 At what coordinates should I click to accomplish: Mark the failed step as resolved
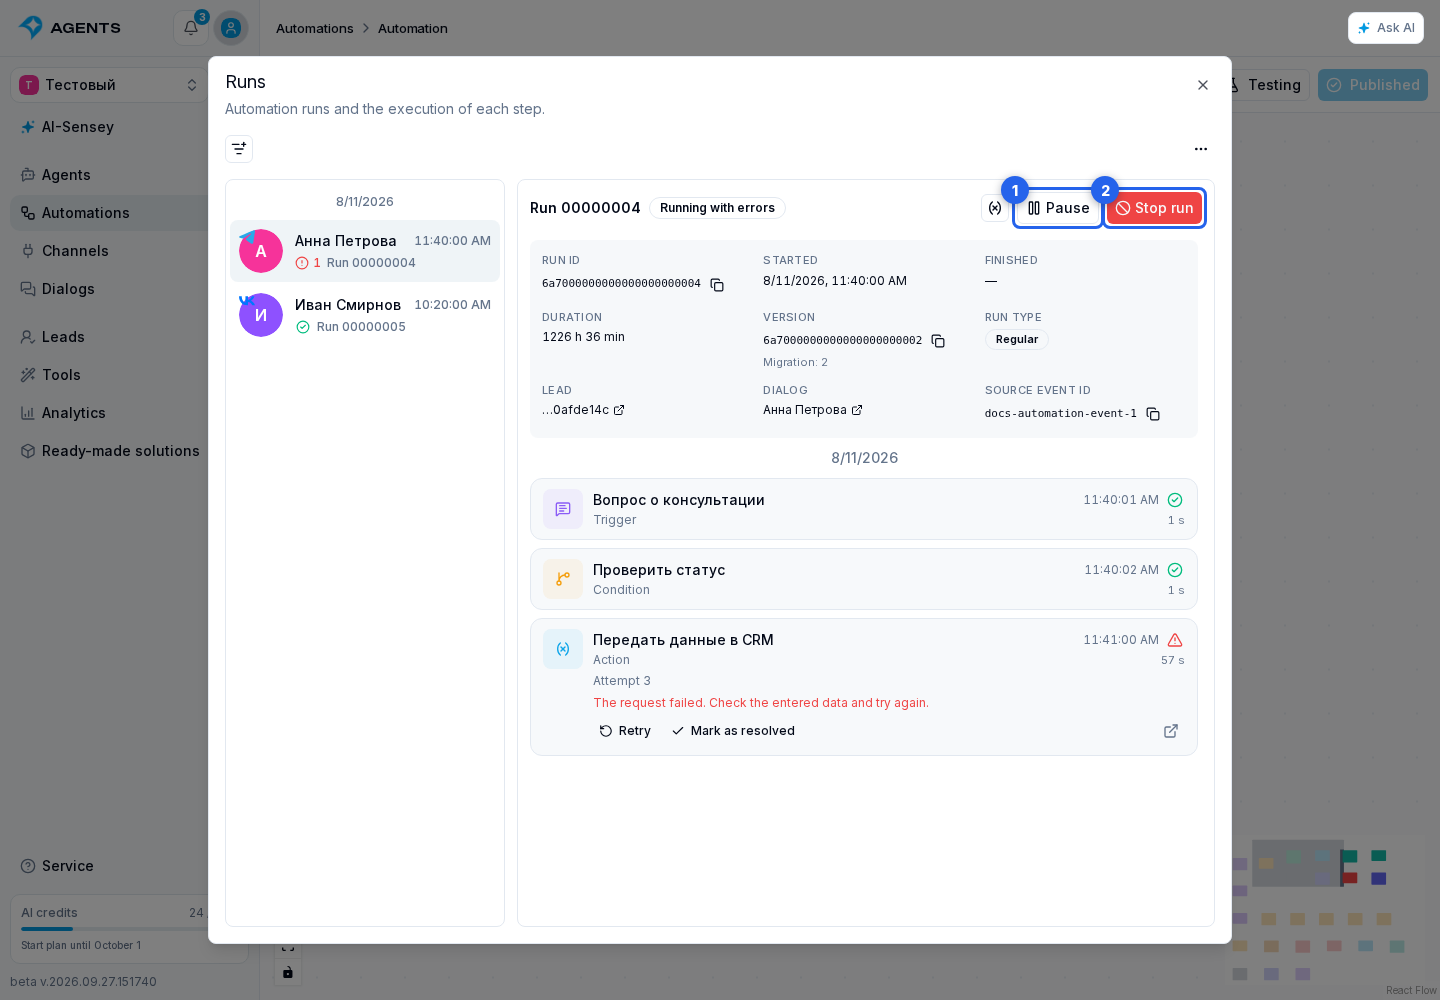click(734, 731)
